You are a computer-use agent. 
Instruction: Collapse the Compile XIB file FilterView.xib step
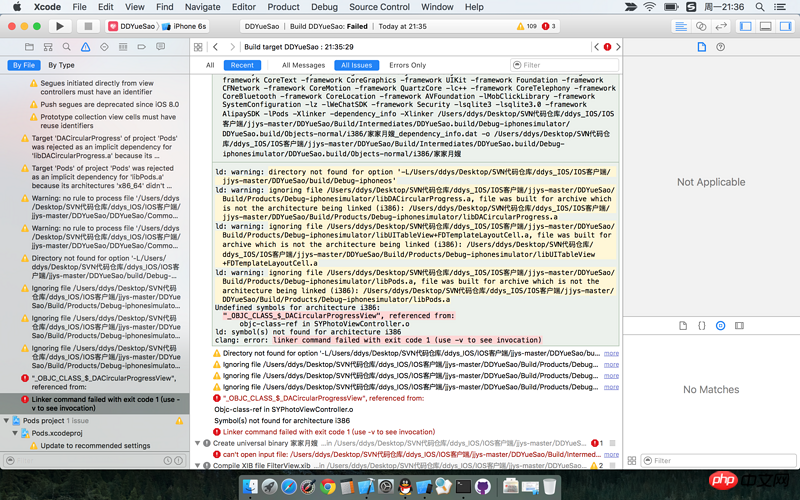197,466
